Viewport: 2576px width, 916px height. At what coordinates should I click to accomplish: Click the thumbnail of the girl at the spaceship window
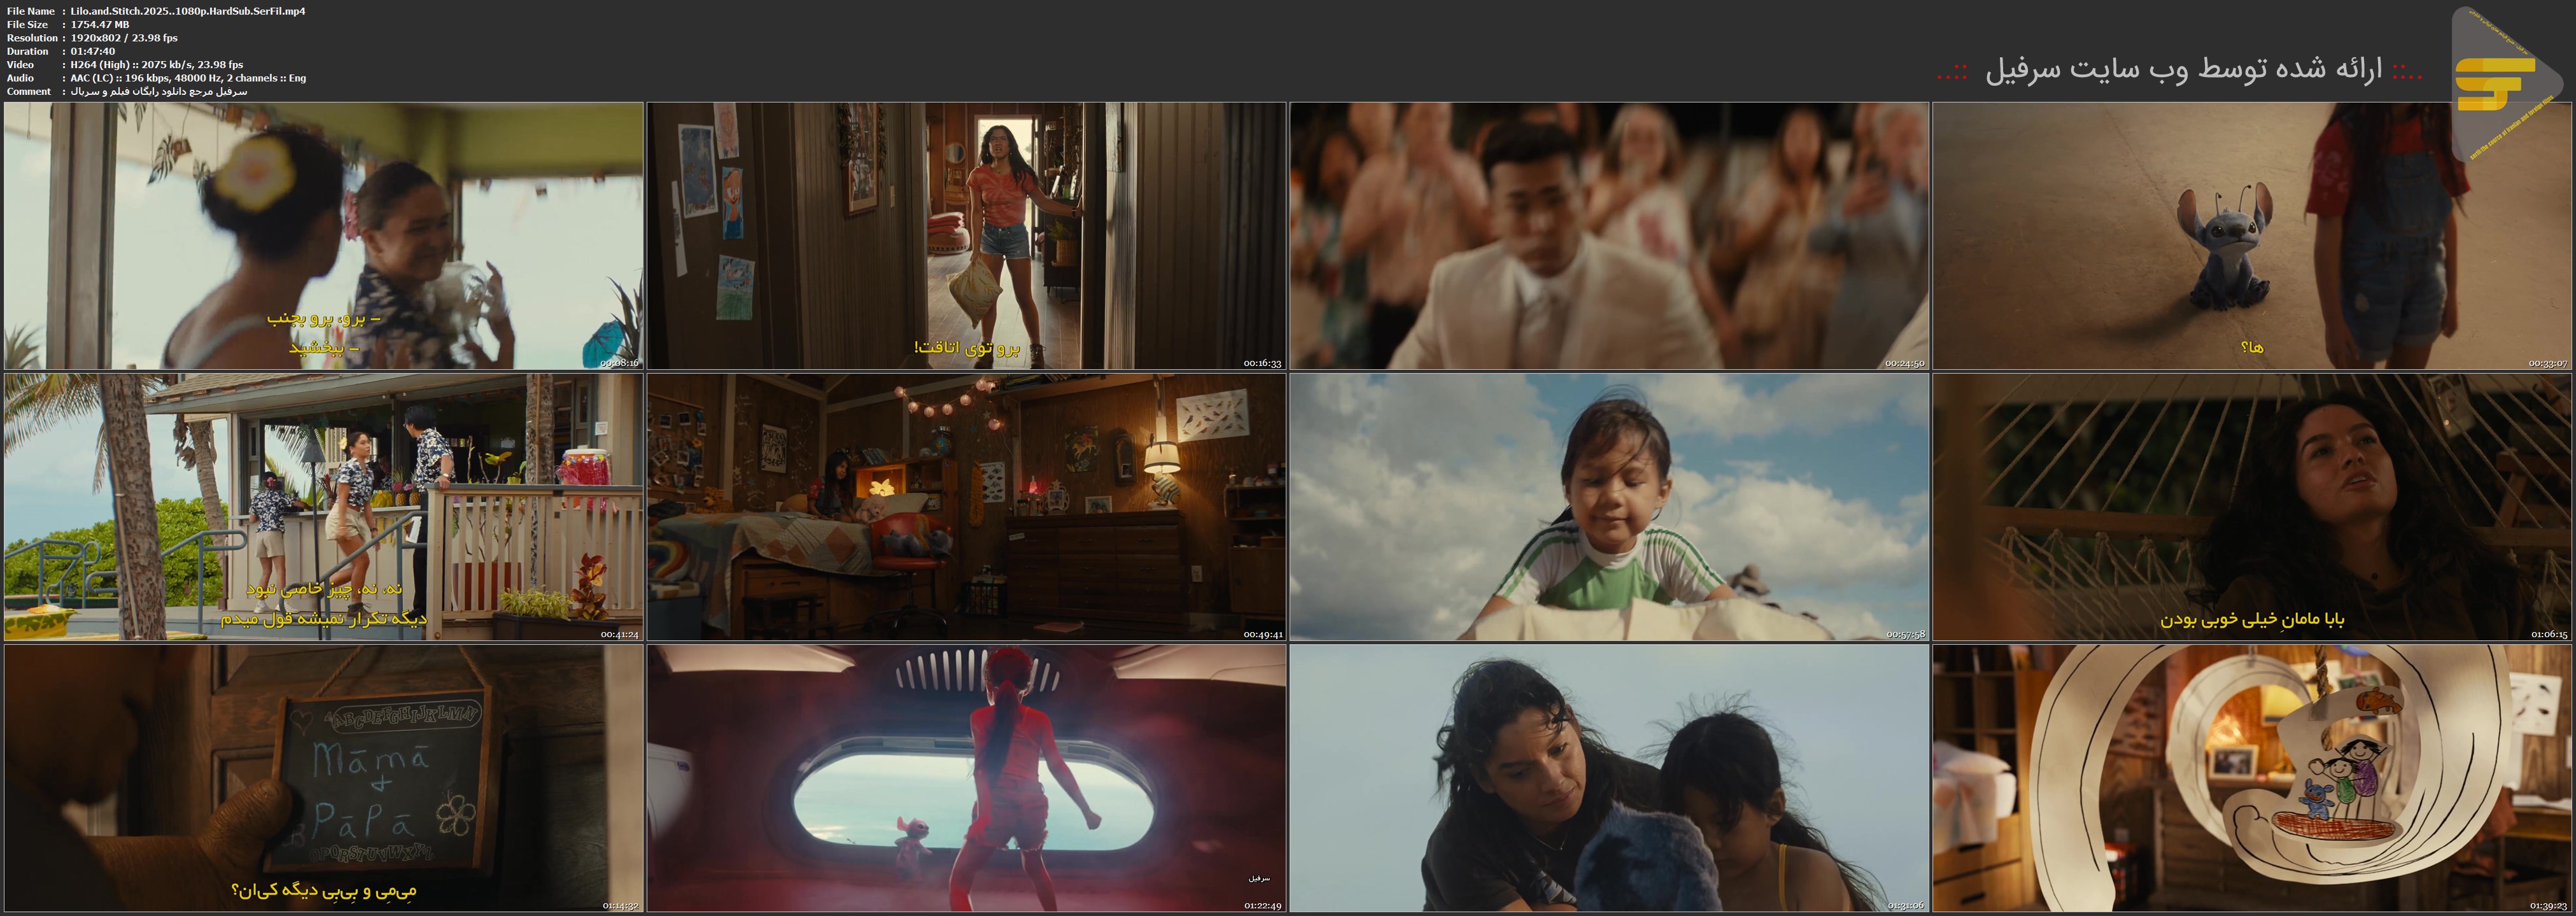(x=966, y=777)
